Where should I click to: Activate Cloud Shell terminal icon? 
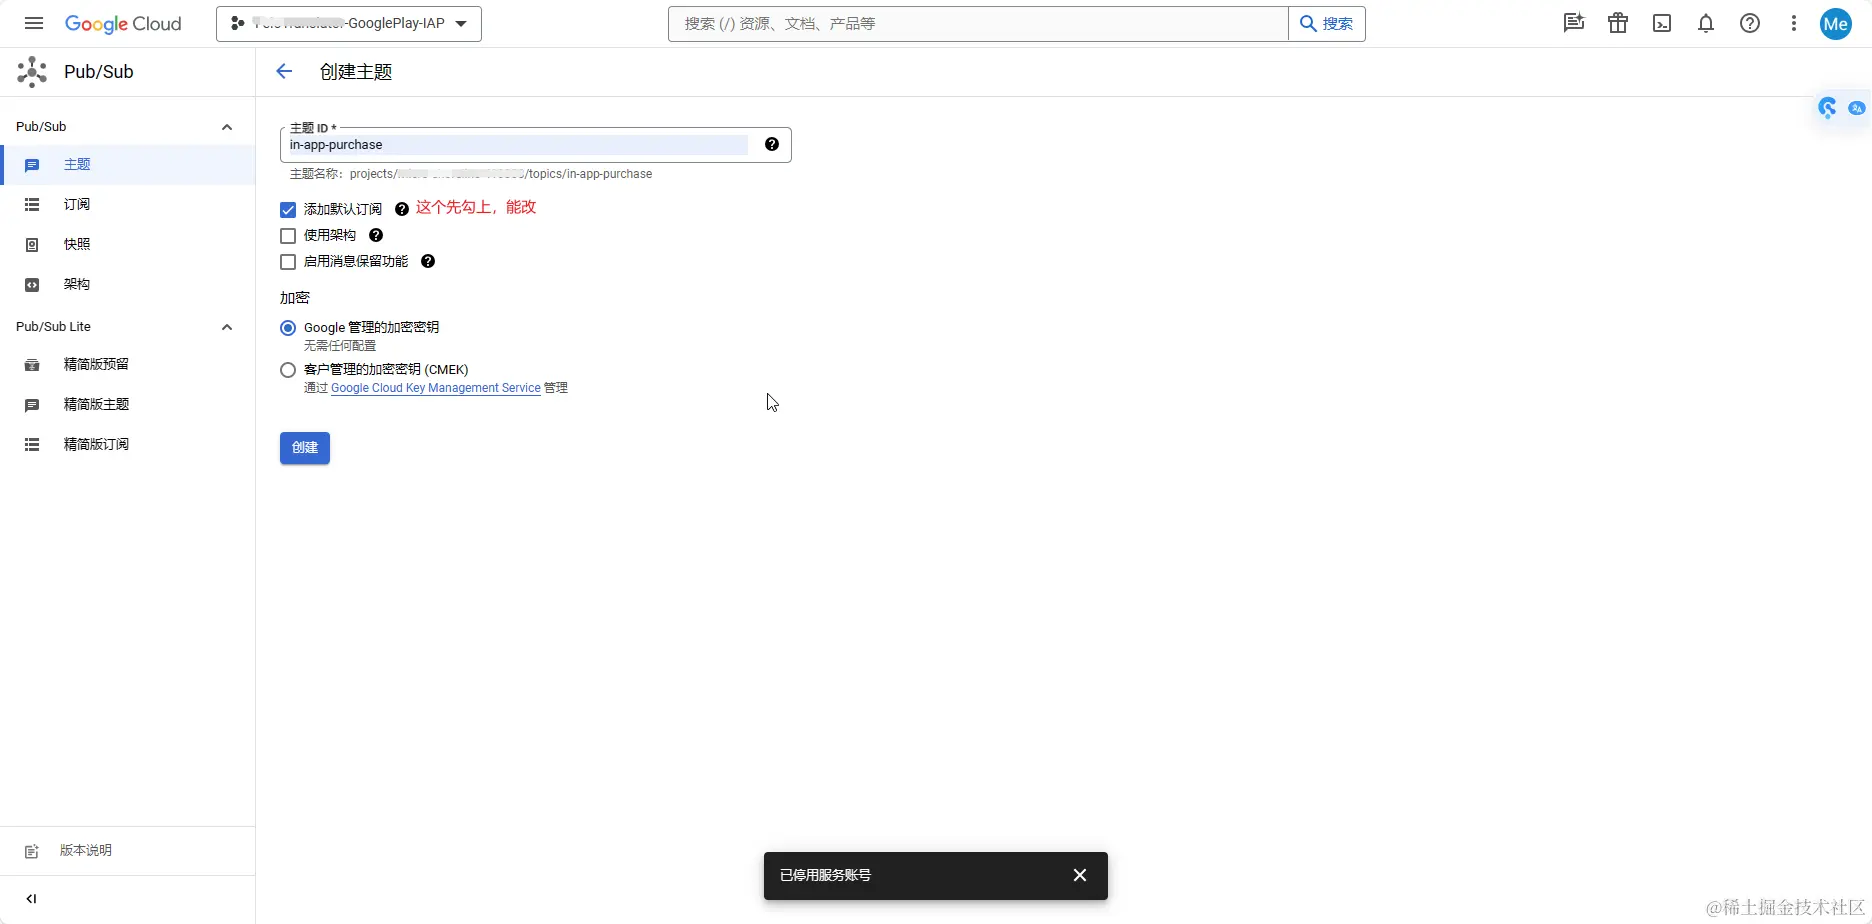1662,23
